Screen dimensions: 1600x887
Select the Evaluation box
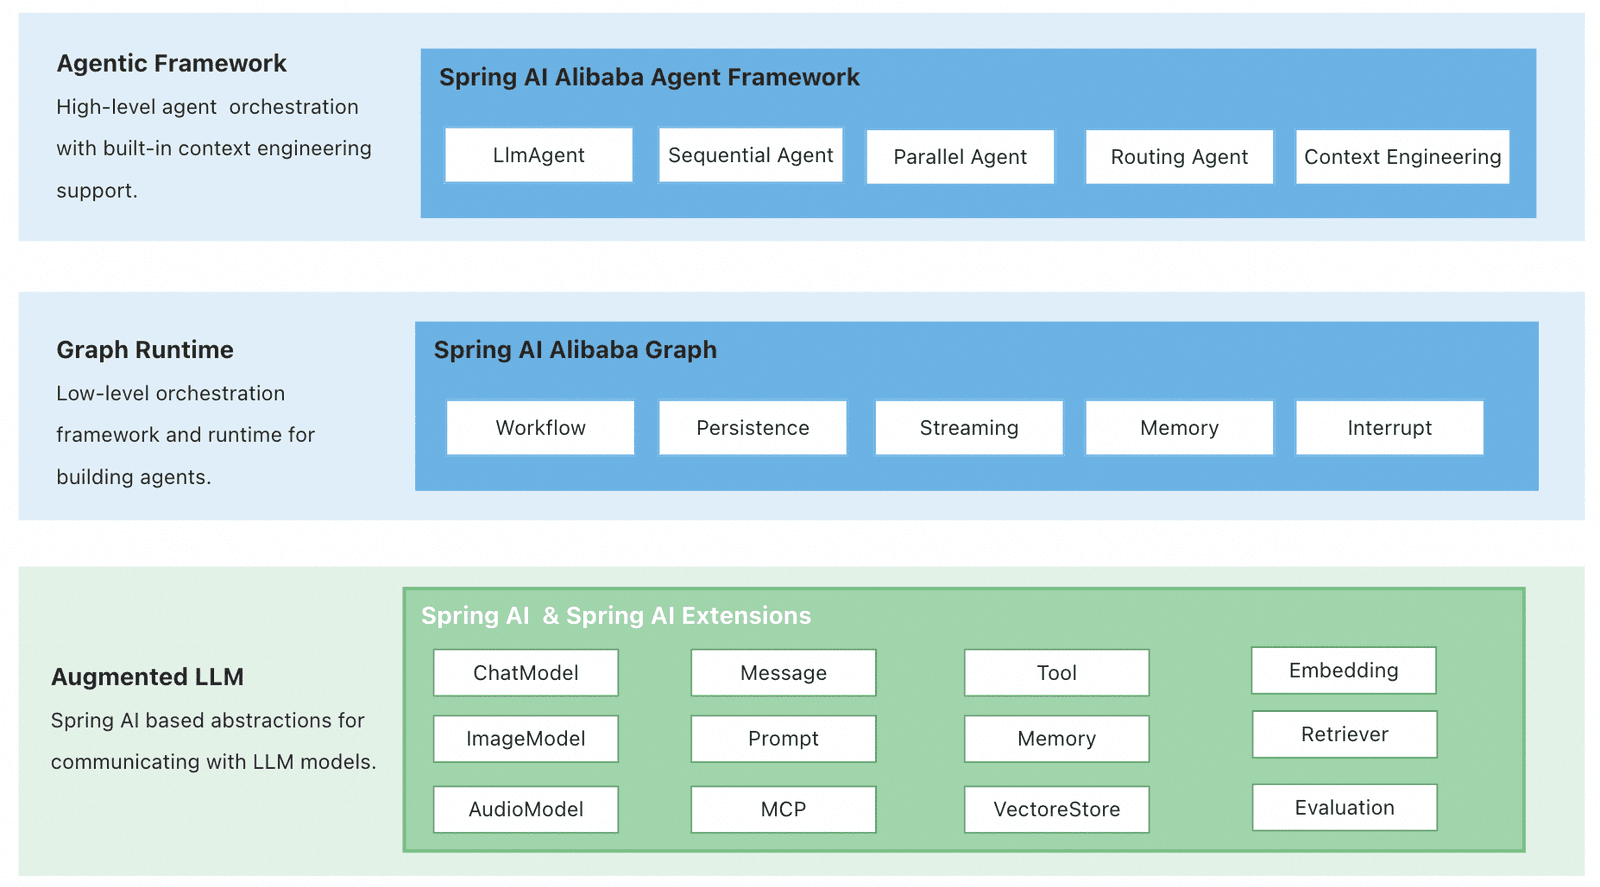click(1345, 807)
